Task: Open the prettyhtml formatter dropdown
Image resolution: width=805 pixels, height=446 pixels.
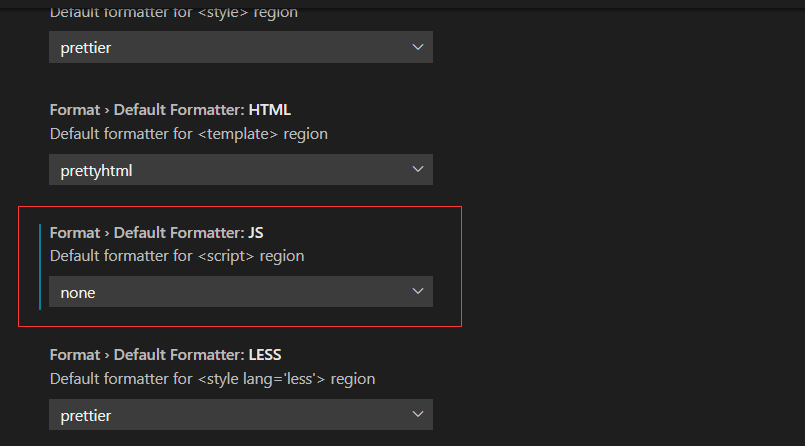Action: coord(240,170)
